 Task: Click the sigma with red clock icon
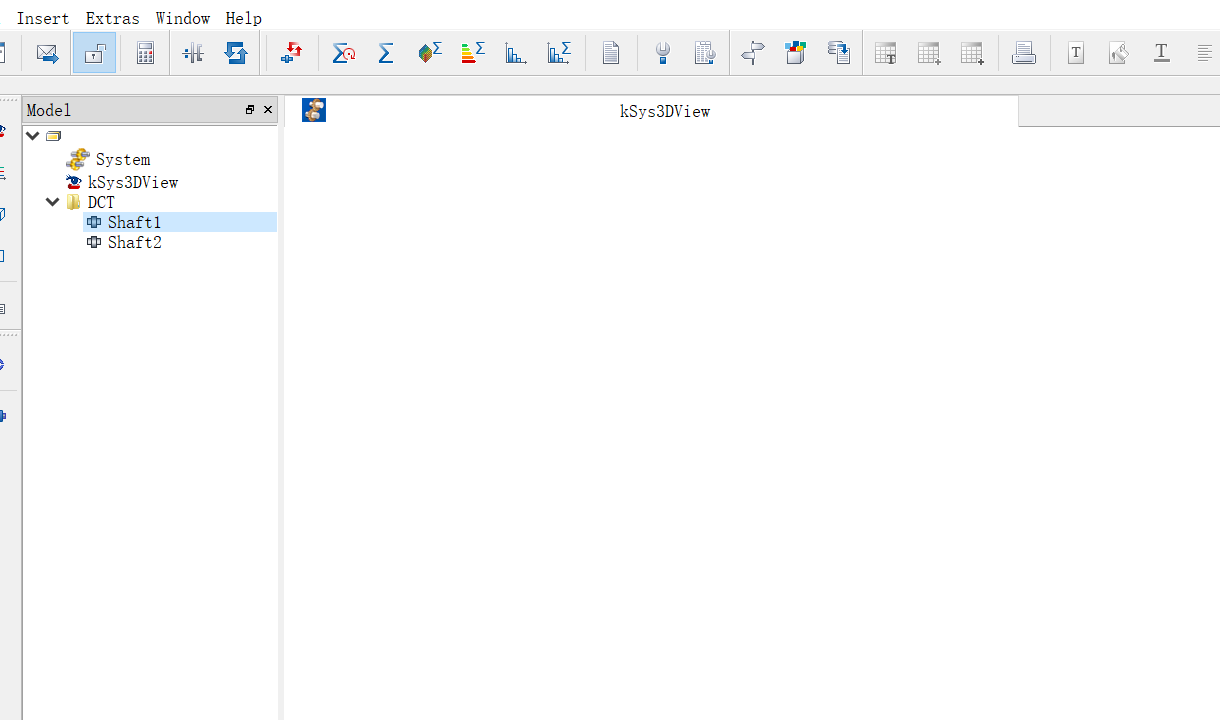(x=344, y=54)
